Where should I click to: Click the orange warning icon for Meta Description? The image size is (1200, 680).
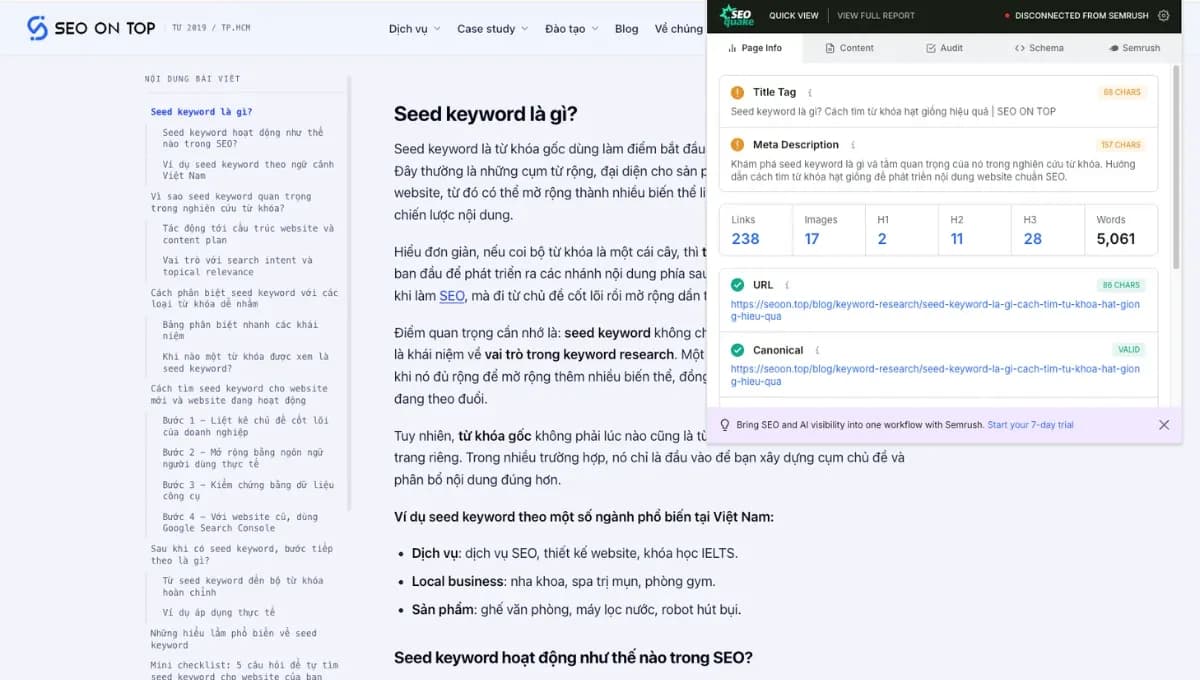click(x=738, y=145)
